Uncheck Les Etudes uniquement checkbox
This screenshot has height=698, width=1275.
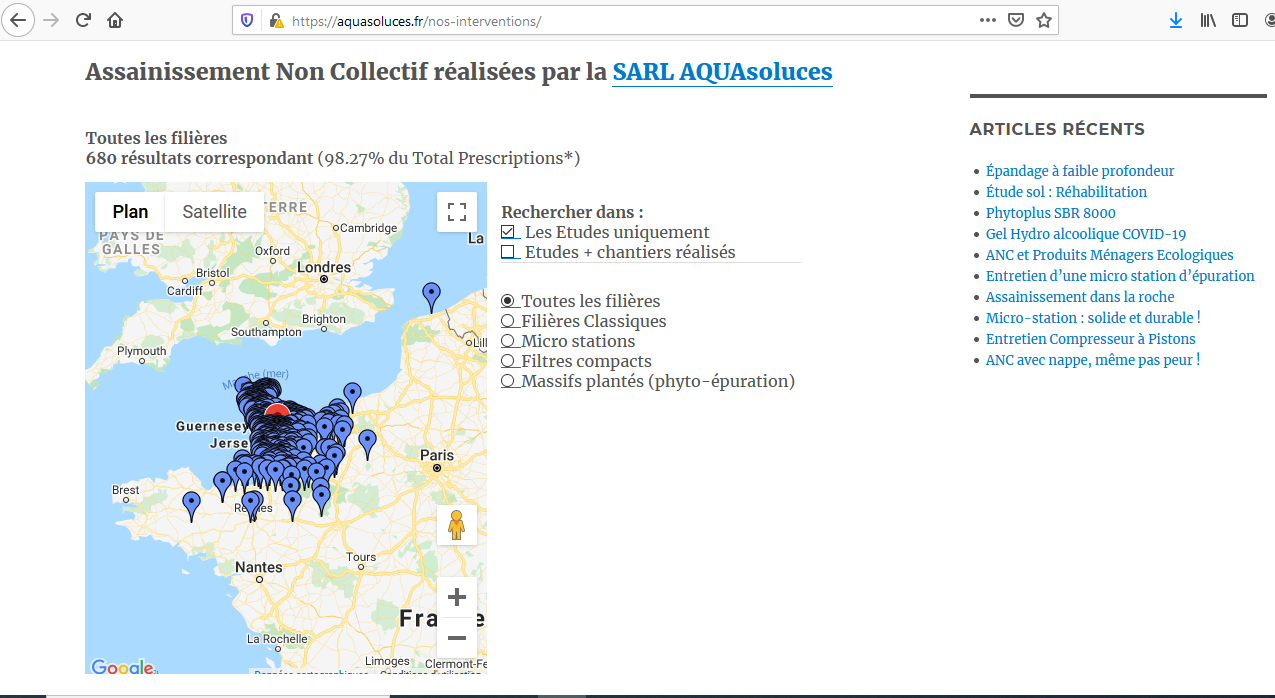click(x=509, y=232)
